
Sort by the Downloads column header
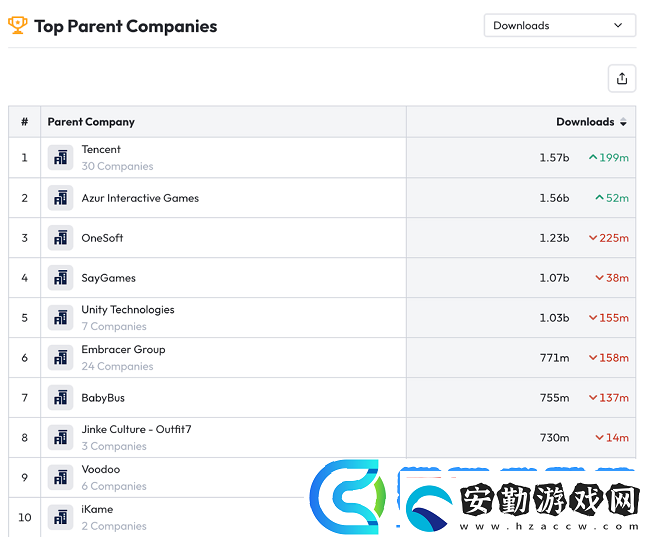tap(591, 122)
